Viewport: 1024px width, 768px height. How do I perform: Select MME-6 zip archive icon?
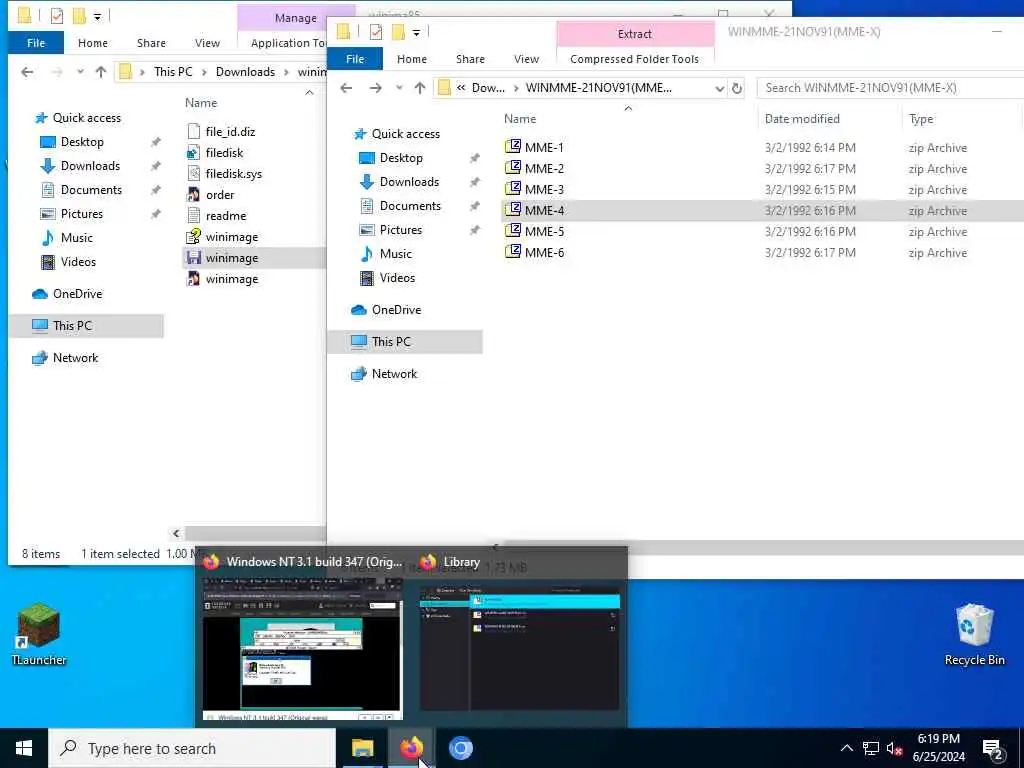pos(513,251)
